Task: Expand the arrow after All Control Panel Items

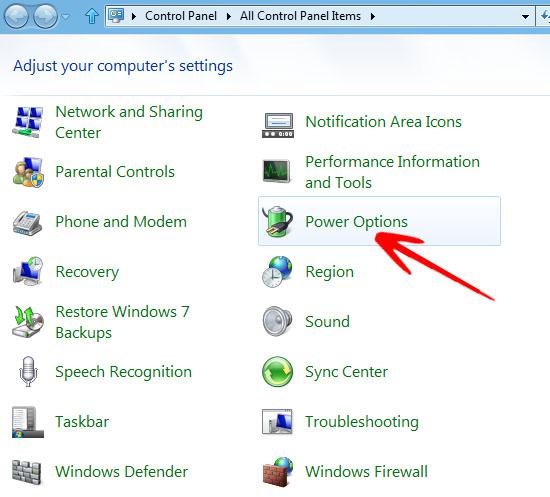Action: coord(373,16)
